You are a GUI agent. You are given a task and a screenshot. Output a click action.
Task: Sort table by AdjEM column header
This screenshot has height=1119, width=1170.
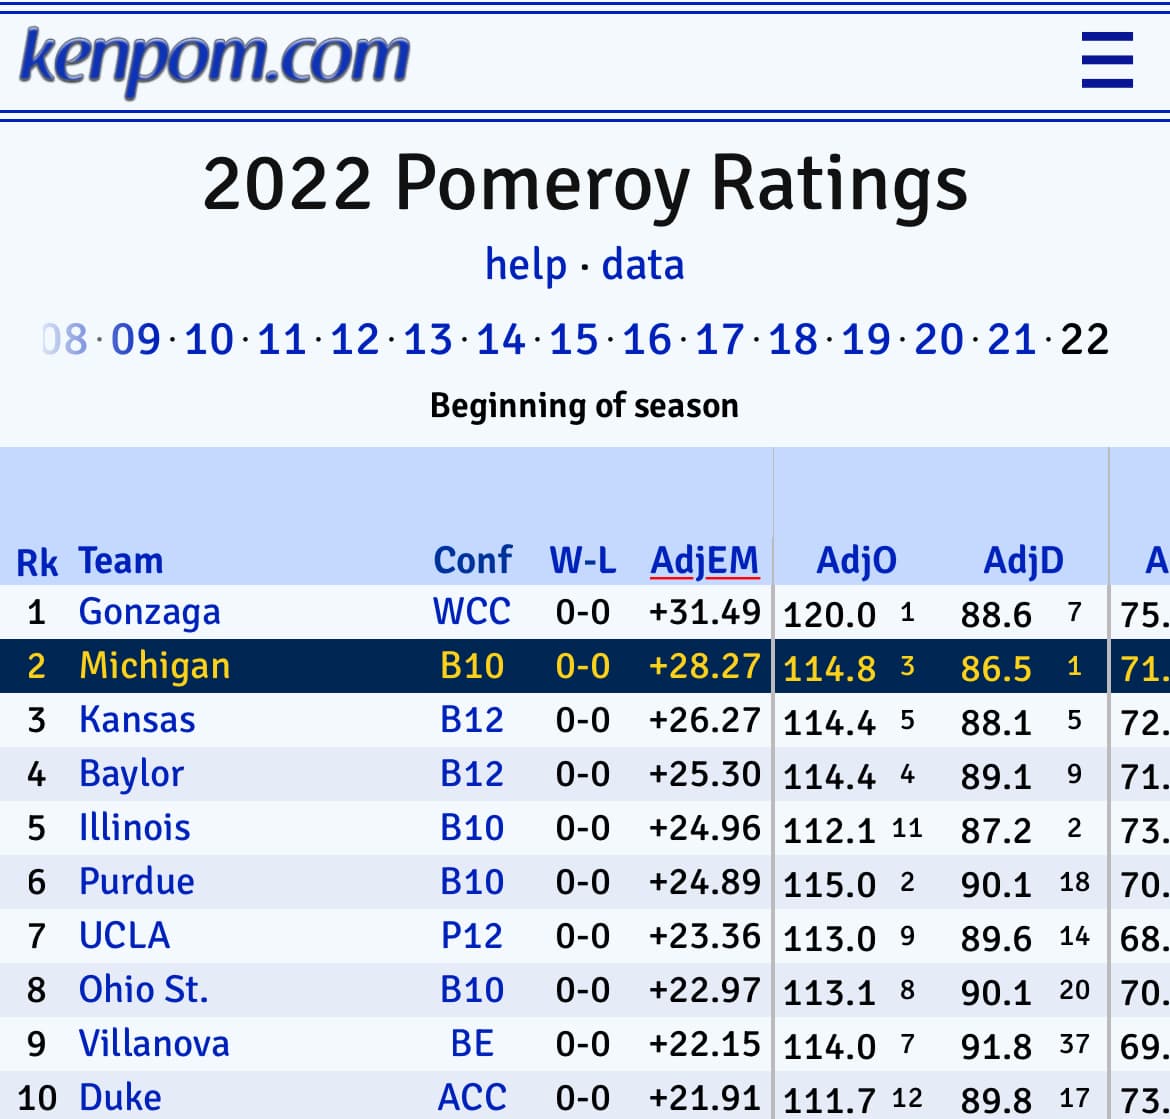pyautogui.click(x=704, y=561)
